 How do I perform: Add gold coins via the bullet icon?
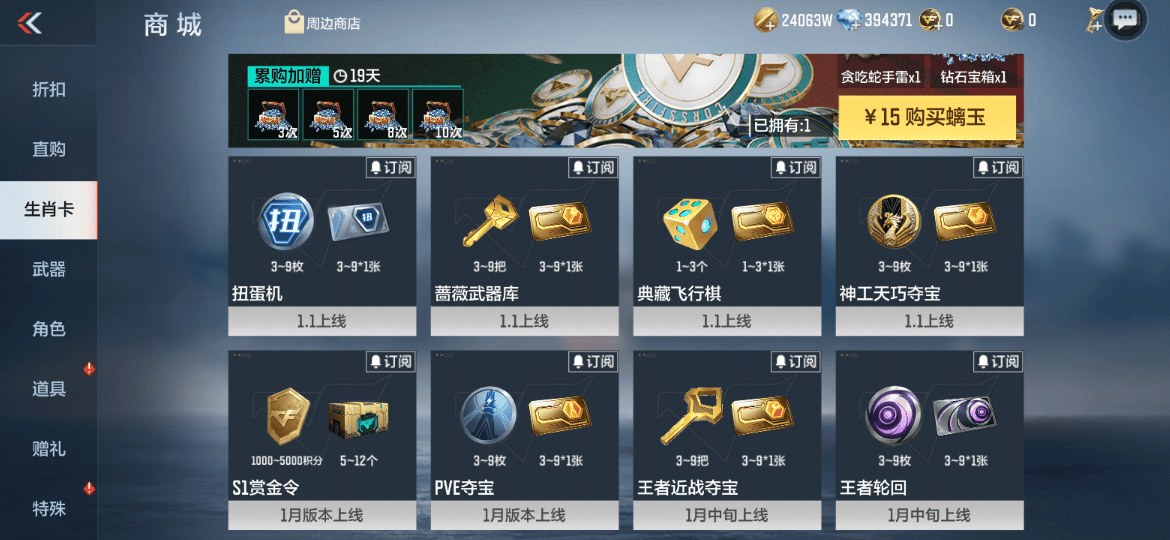766,20
